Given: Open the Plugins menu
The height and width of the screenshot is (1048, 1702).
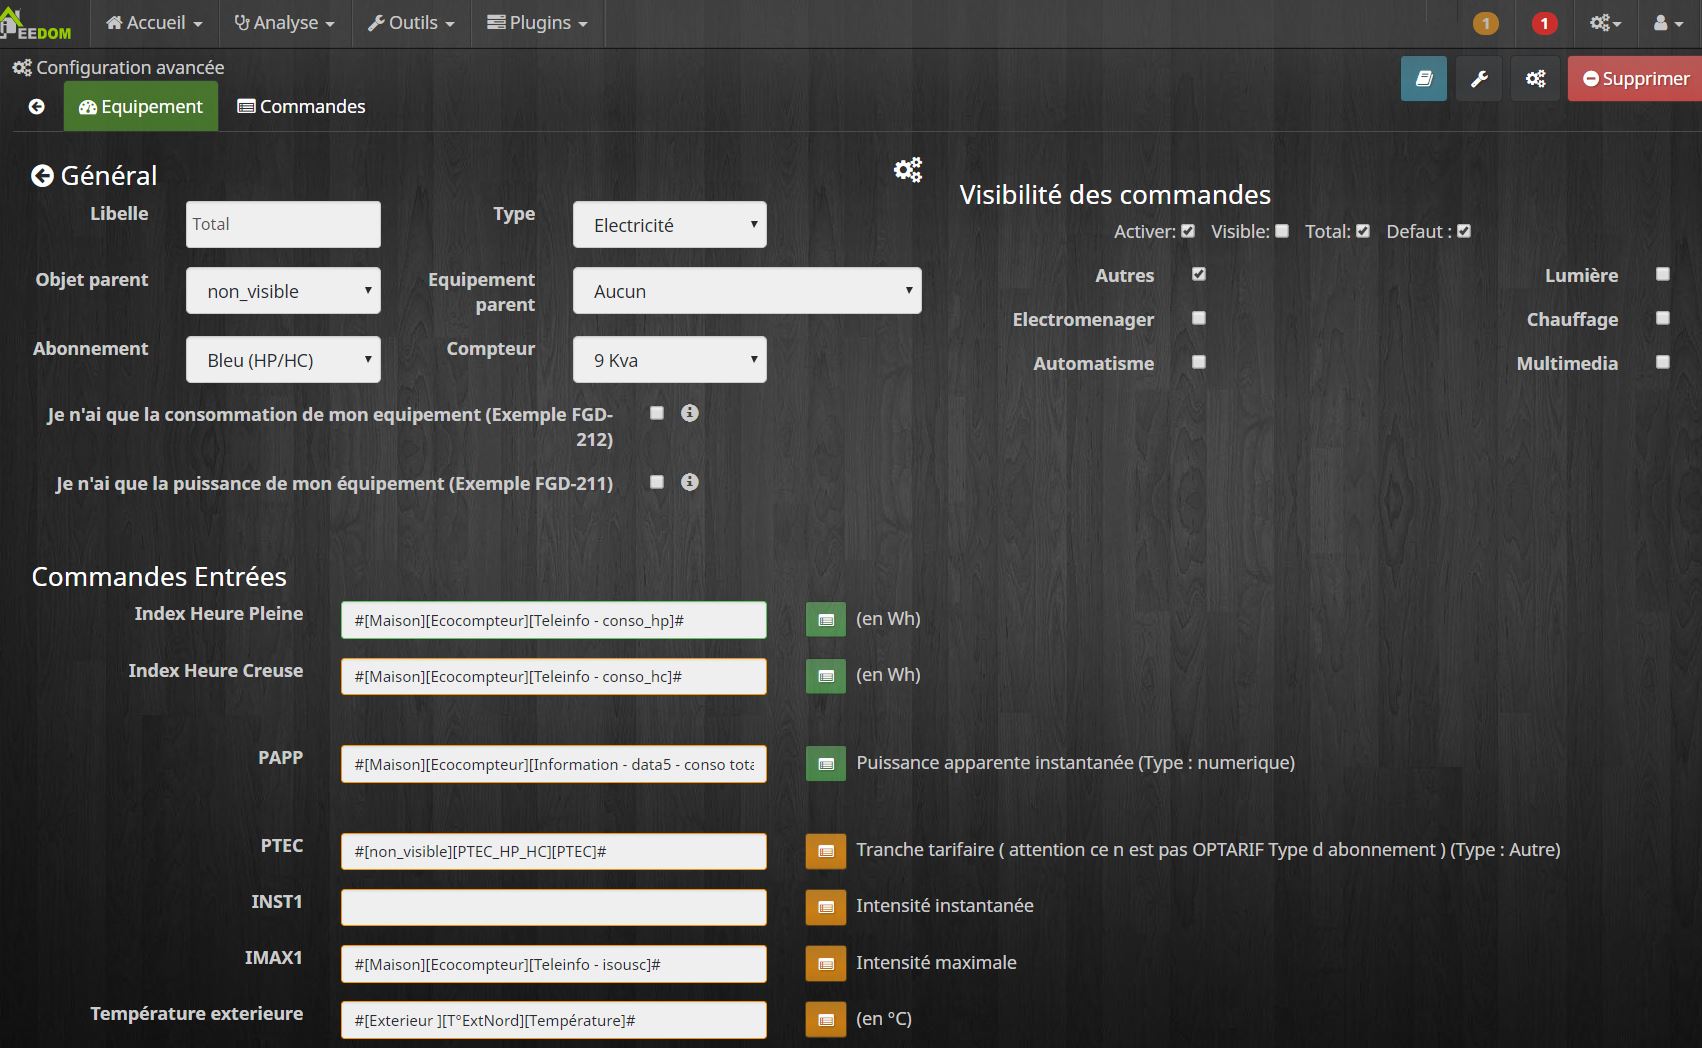Looking at the screenshot, I should click(537, 23).
